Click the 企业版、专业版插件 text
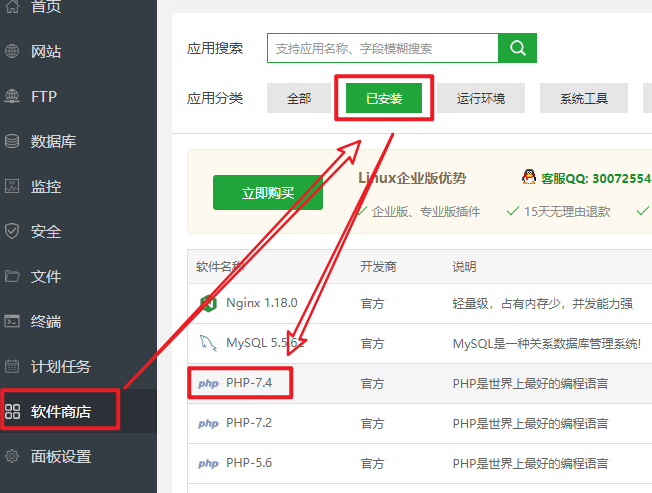652x493 pixels. 426,212
